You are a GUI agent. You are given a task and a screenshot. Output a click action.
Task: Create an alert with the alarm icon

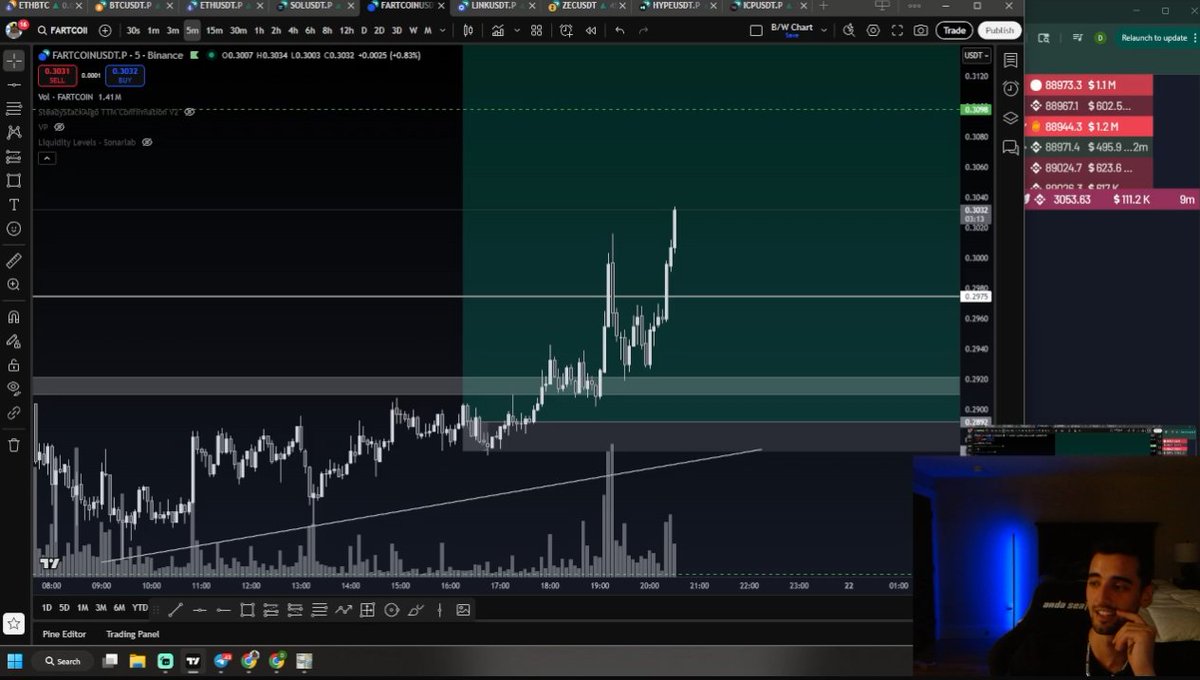pos(567,31)
